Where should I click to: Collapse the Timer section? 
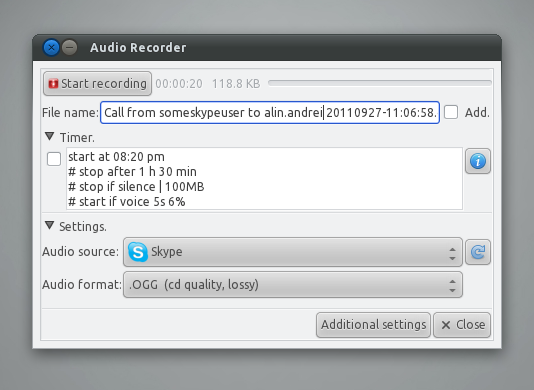[x=50, y=137]
